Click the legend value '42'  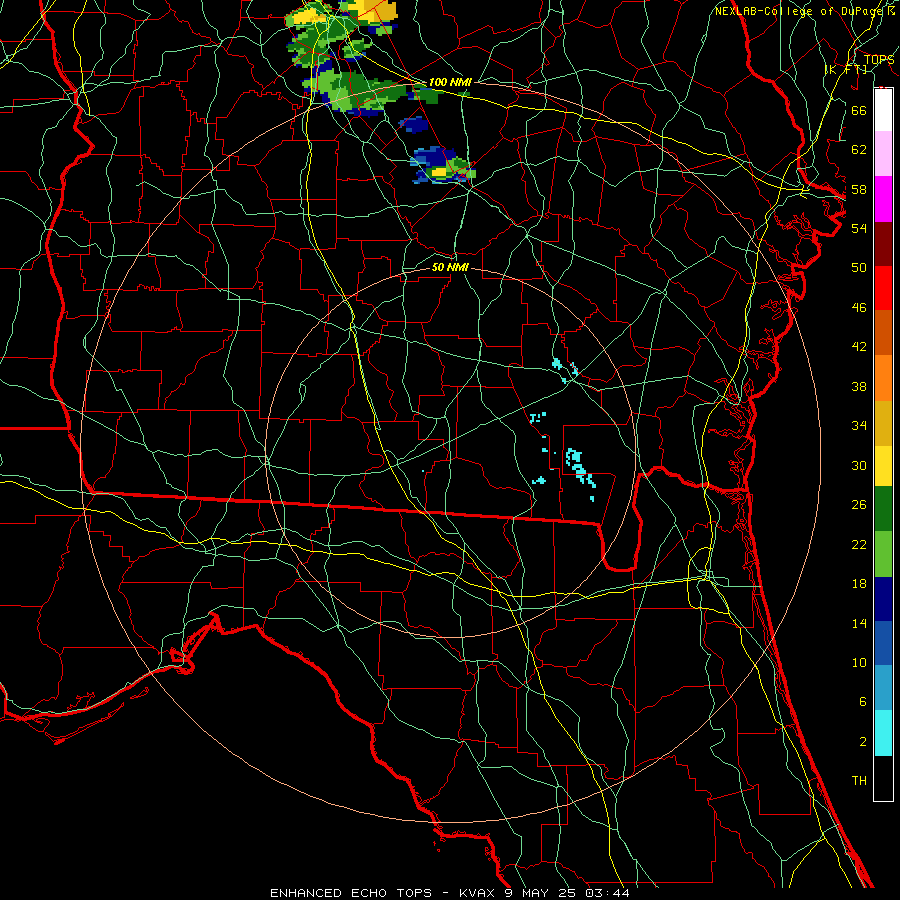[859, 347]
